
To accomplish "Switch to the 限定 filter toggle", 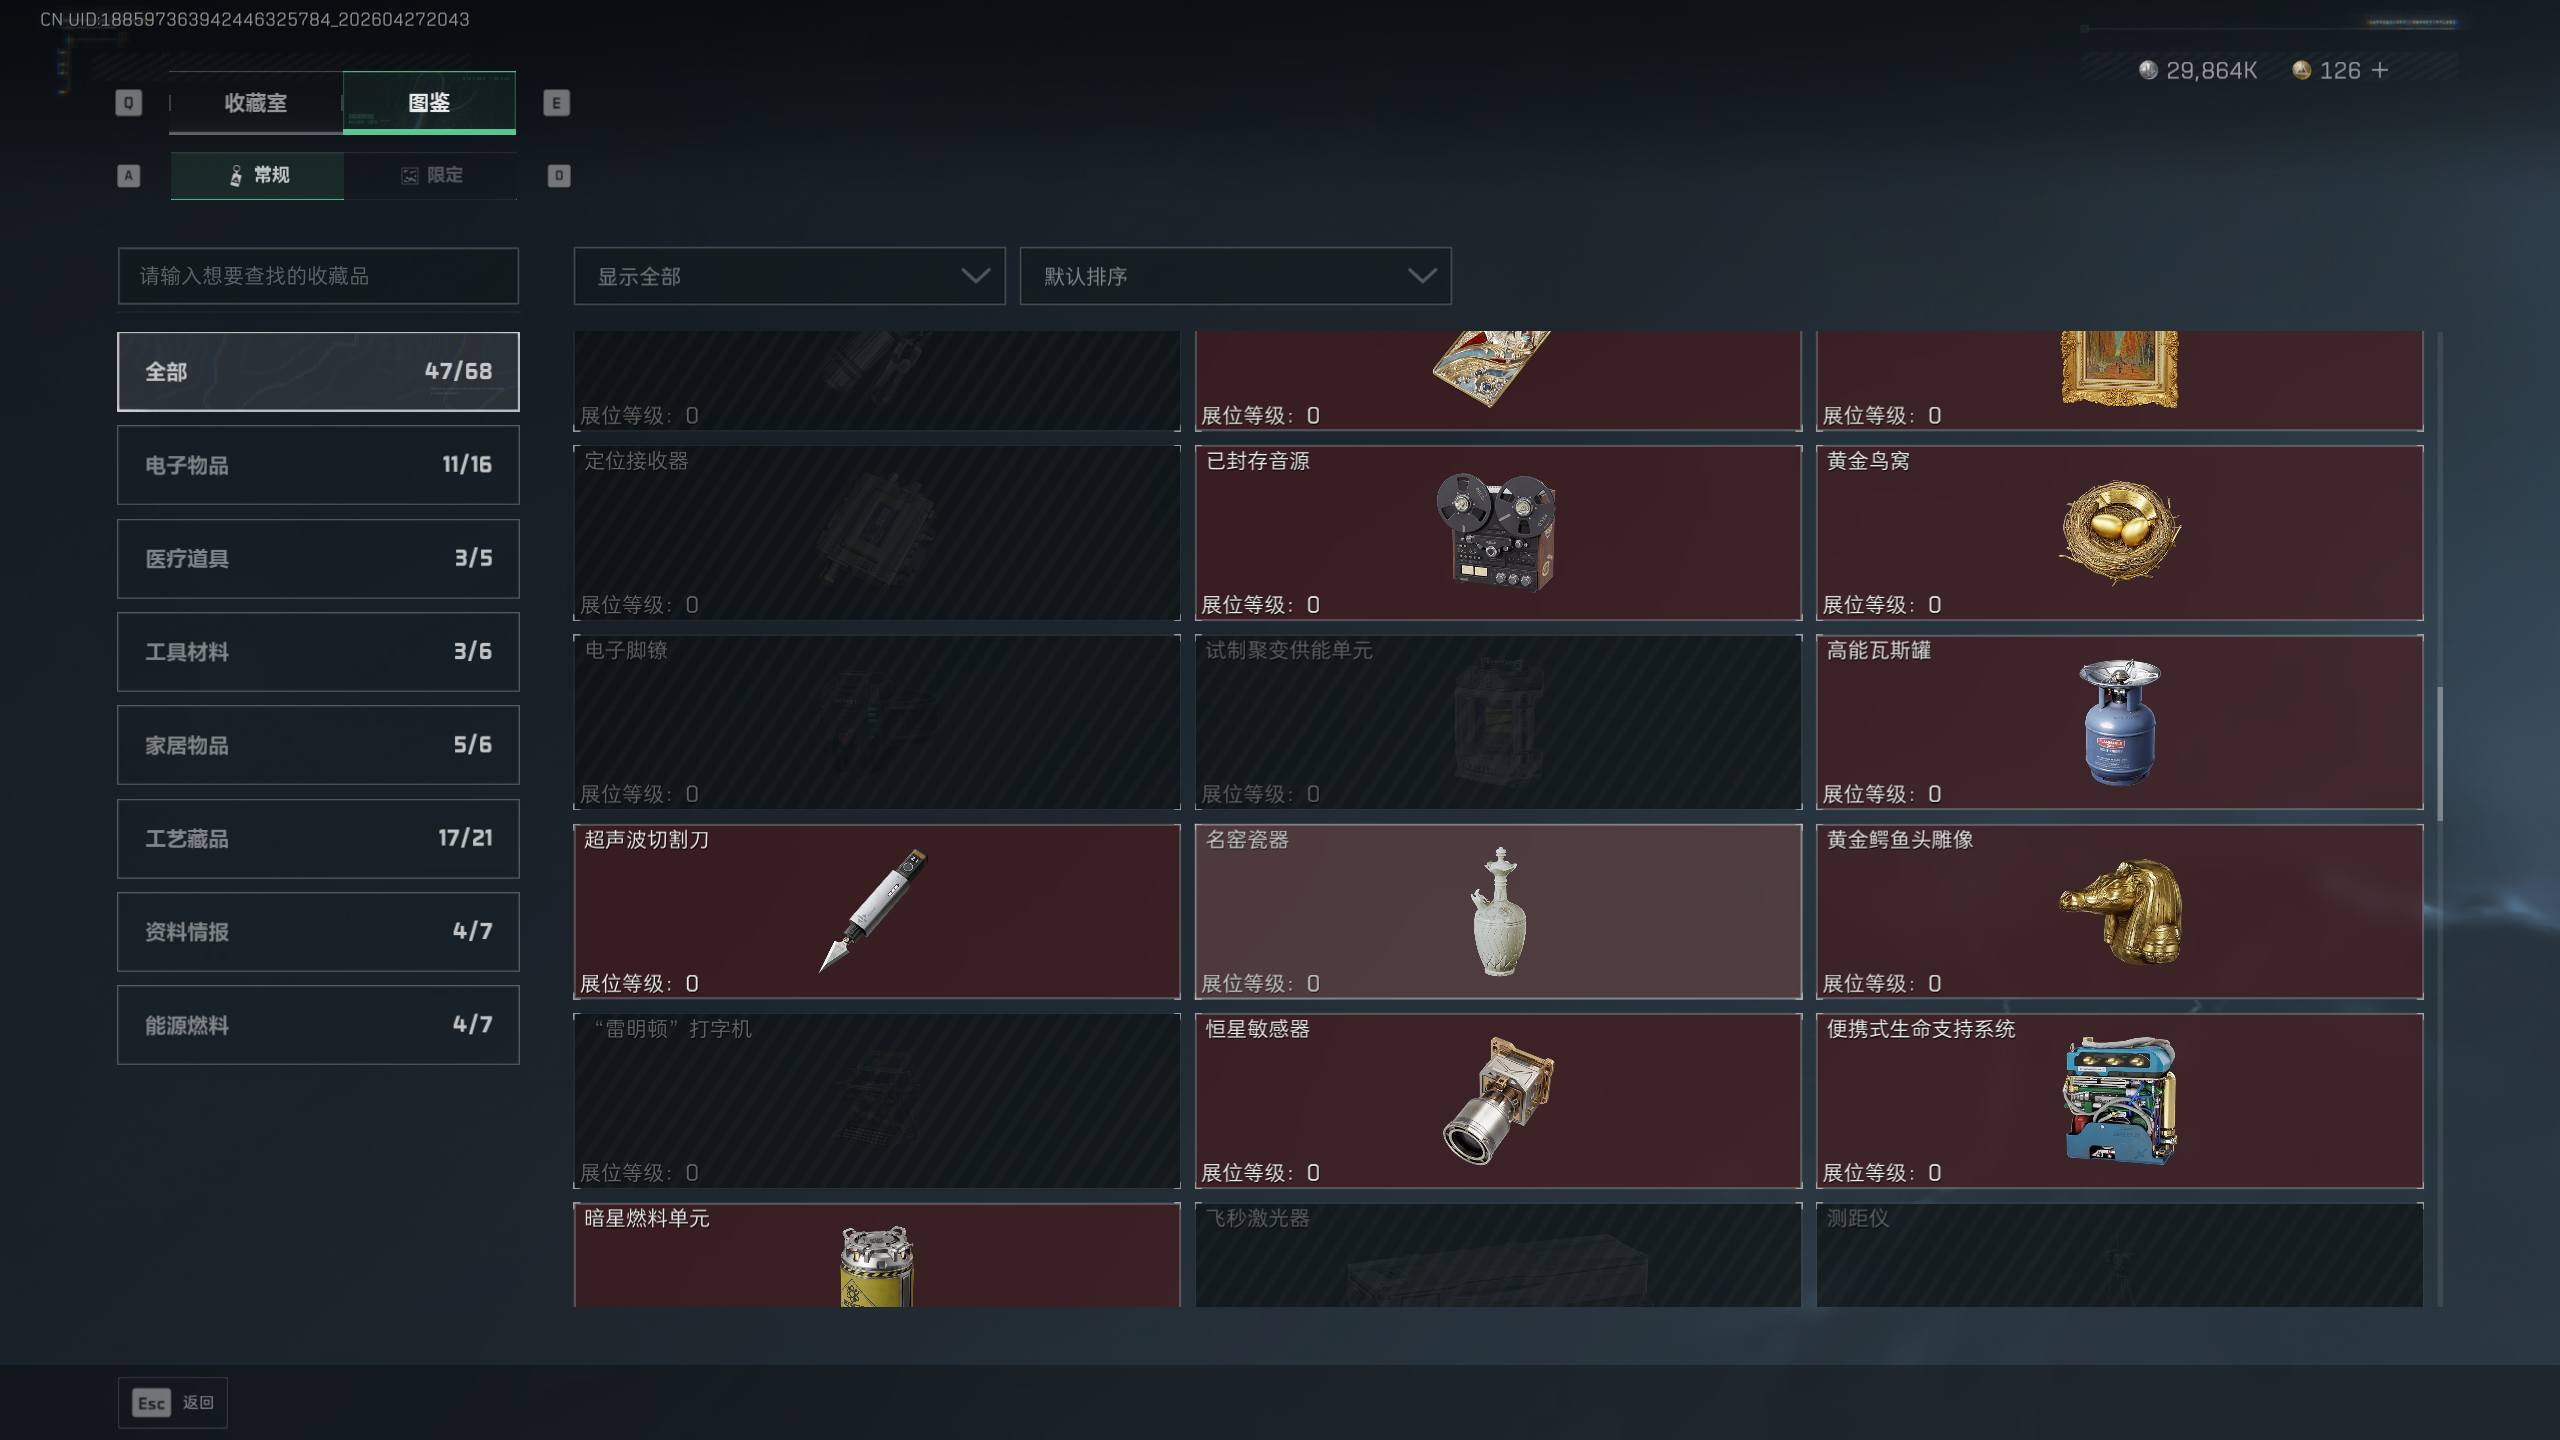I will pos(431,175).
